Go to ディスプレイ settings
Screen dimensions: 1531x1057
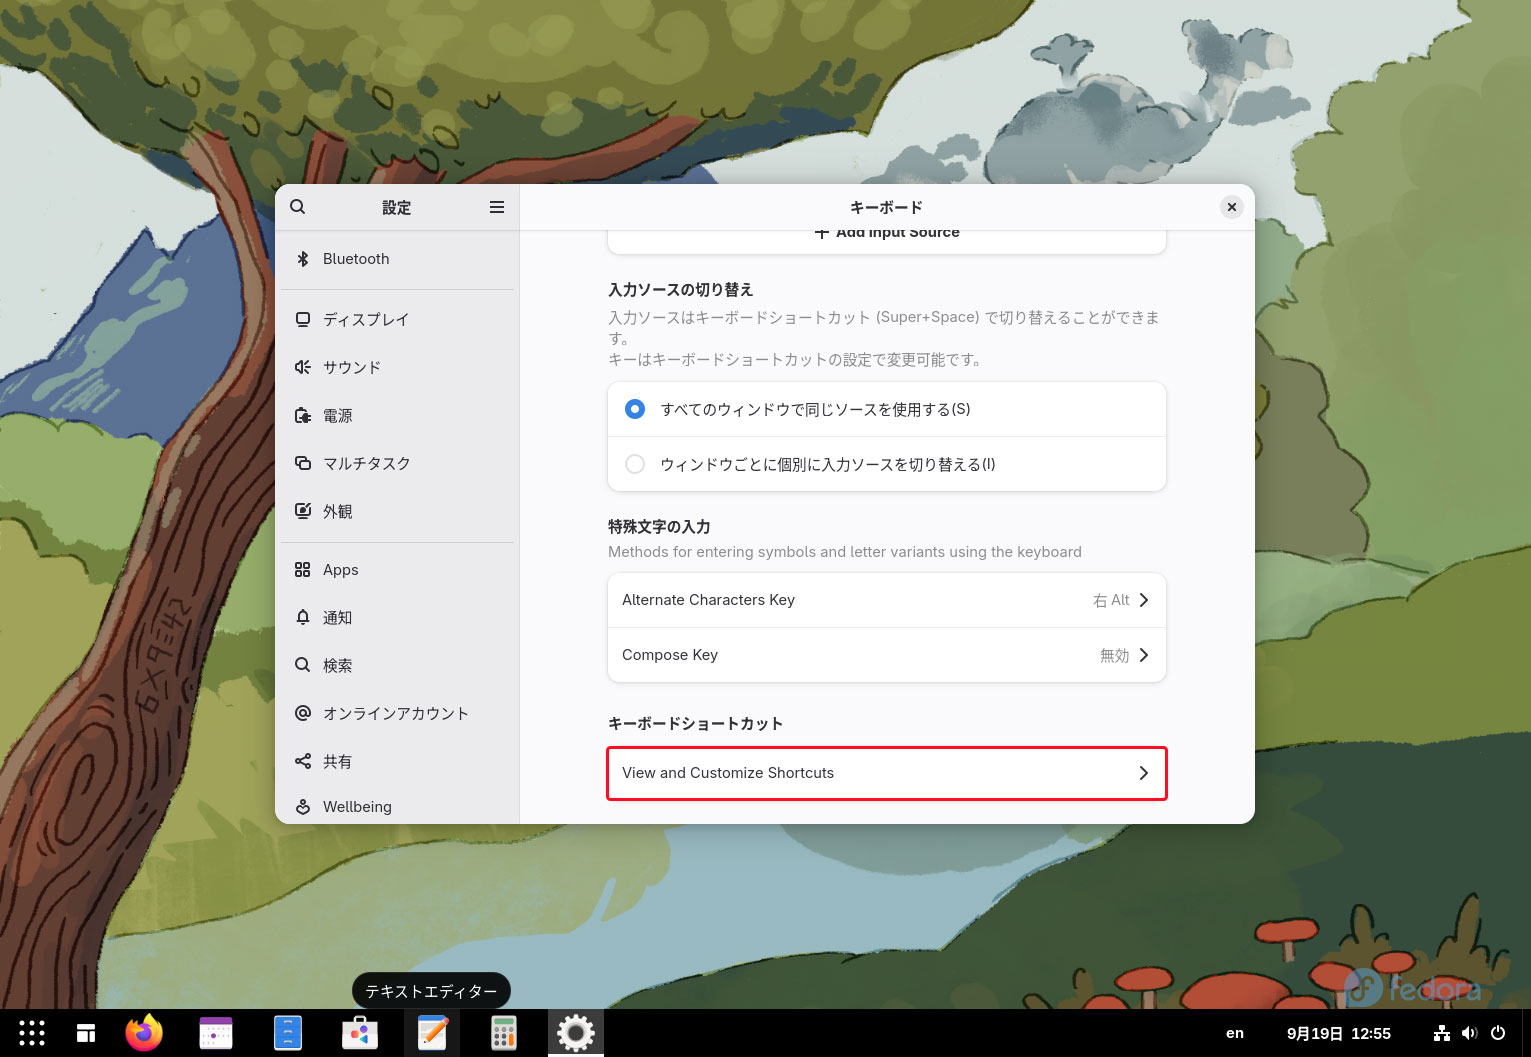point(397,319)
